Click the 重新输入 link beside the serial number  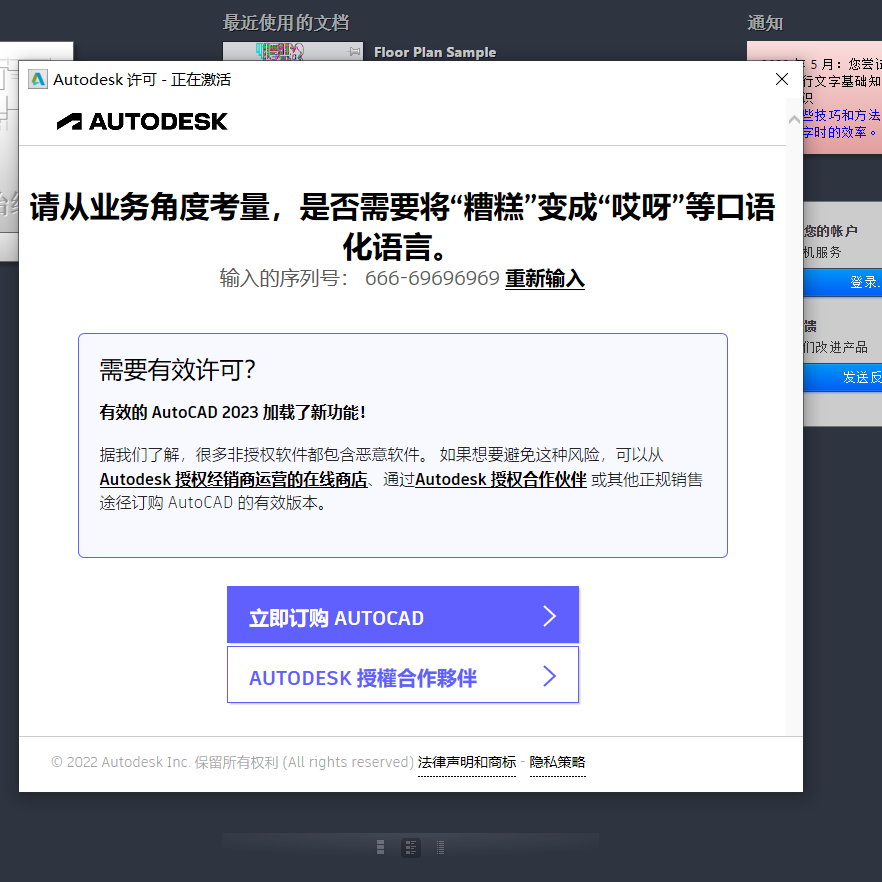point(544,278)
